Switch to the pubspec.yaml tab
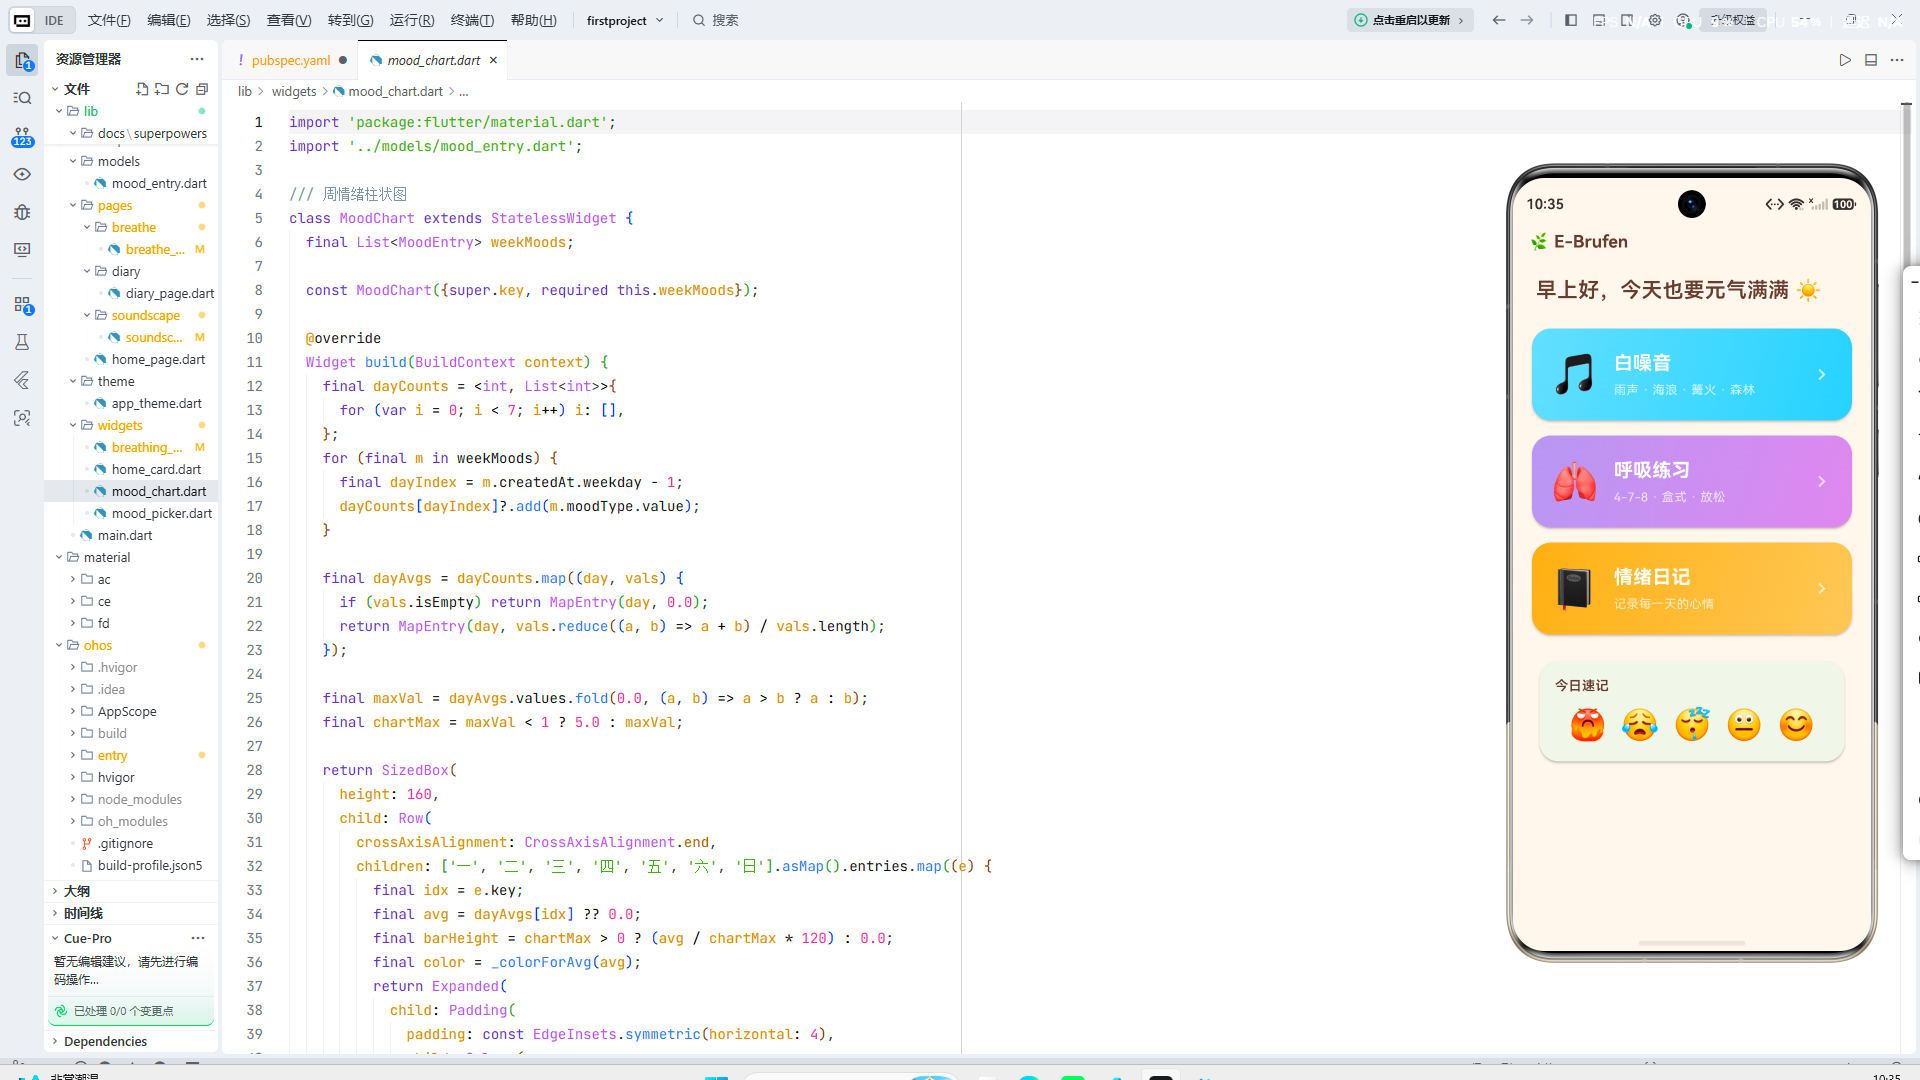This screenshot has width=1920, height=1080. point(290,60)
